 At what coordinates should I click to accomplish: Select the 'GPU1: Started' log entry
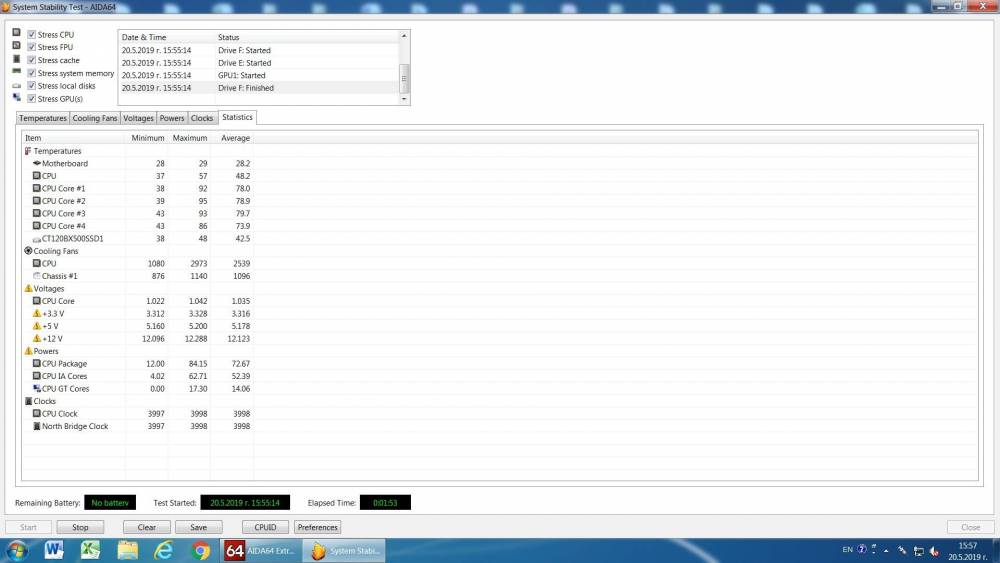click(258, 75)
